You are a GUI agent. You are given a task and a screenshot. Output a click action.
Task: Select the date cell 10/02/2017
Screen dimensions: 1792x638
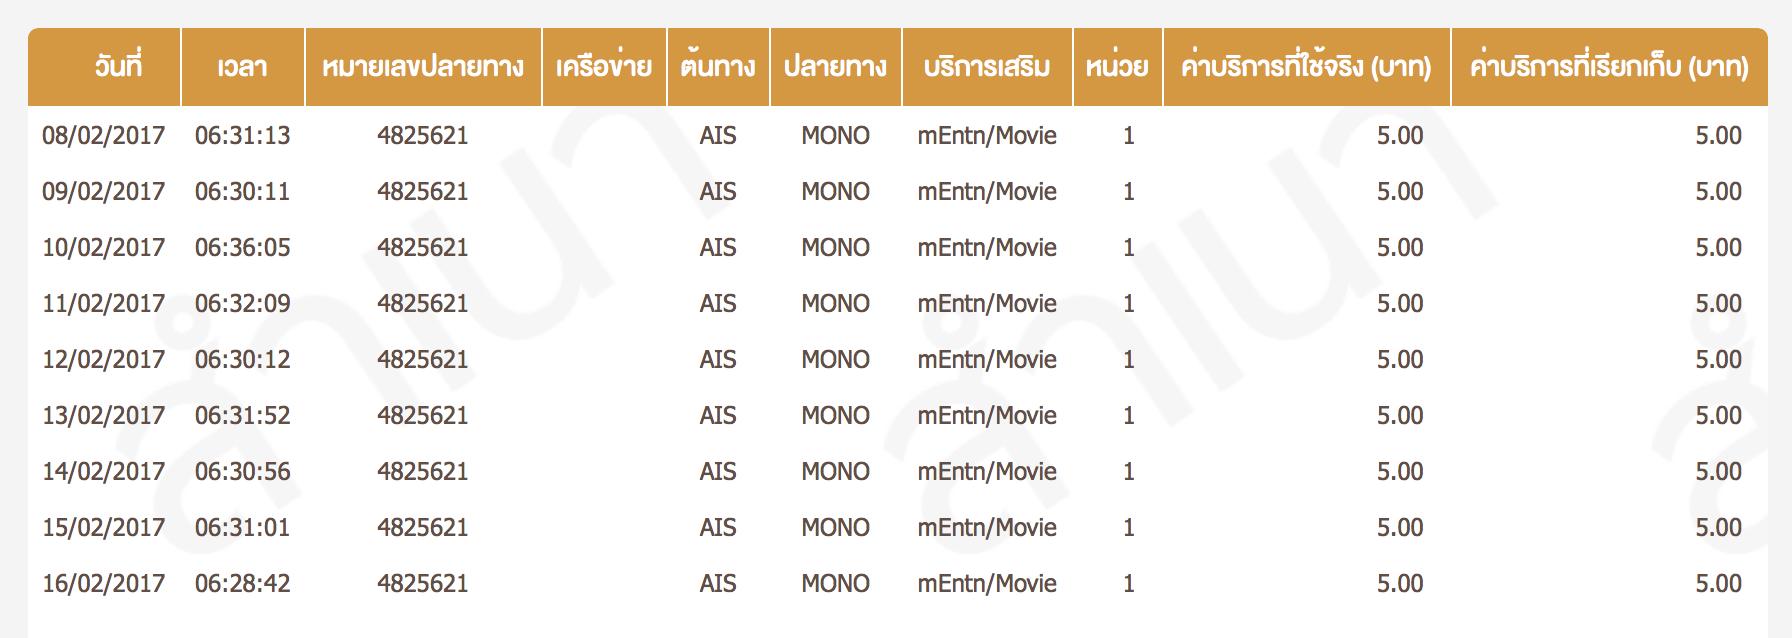pyautogui.click(x=104, y=248)
